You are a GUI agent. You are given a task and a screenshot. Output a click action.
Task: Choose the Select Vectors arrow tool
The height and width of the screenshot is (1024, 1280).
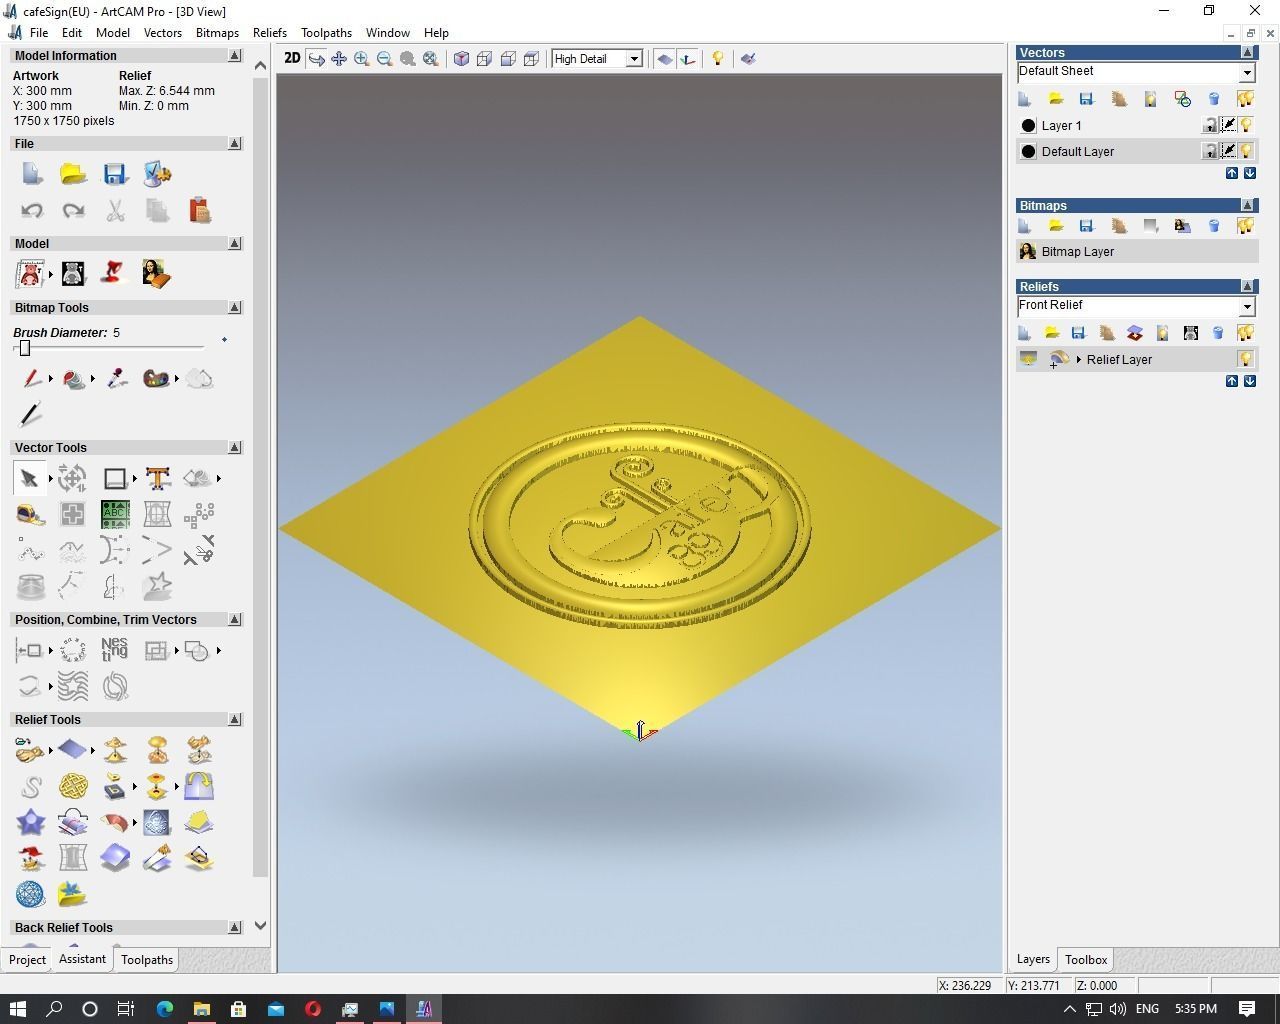[29, 479]
